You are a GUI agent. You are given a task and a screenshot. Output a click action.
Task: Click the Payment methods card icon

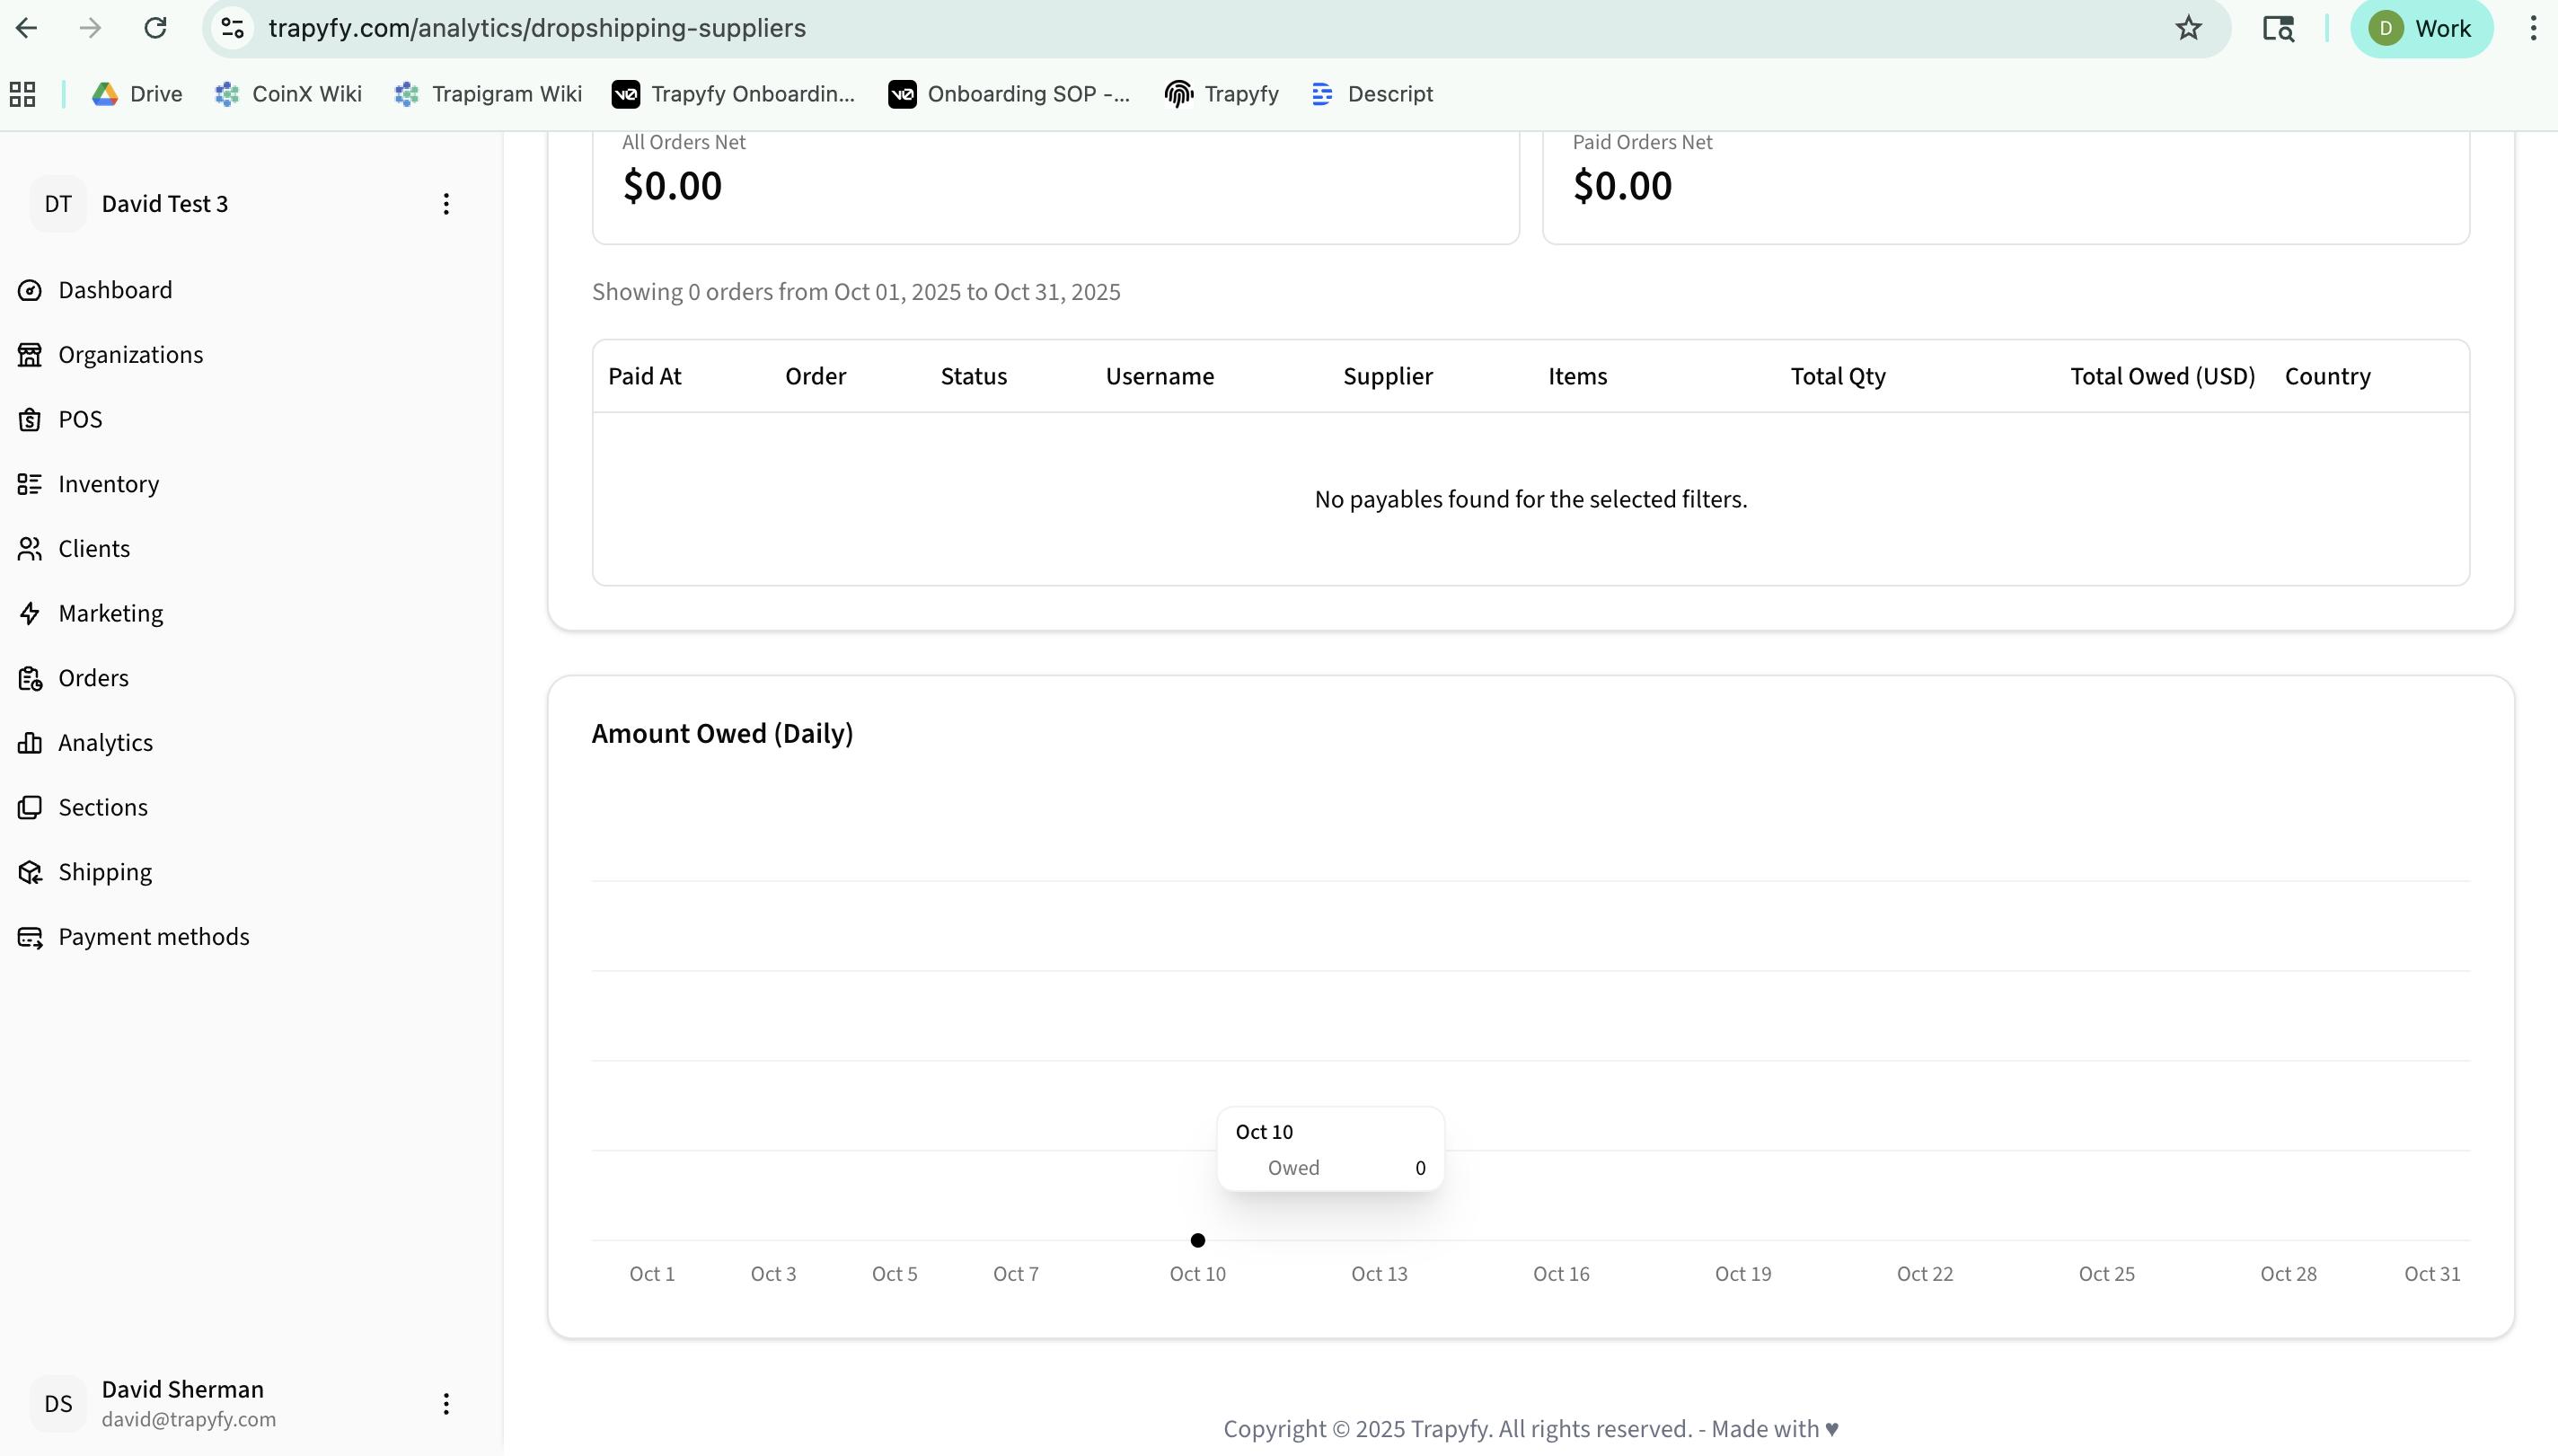pyautogui.click(x=30, y=937)
